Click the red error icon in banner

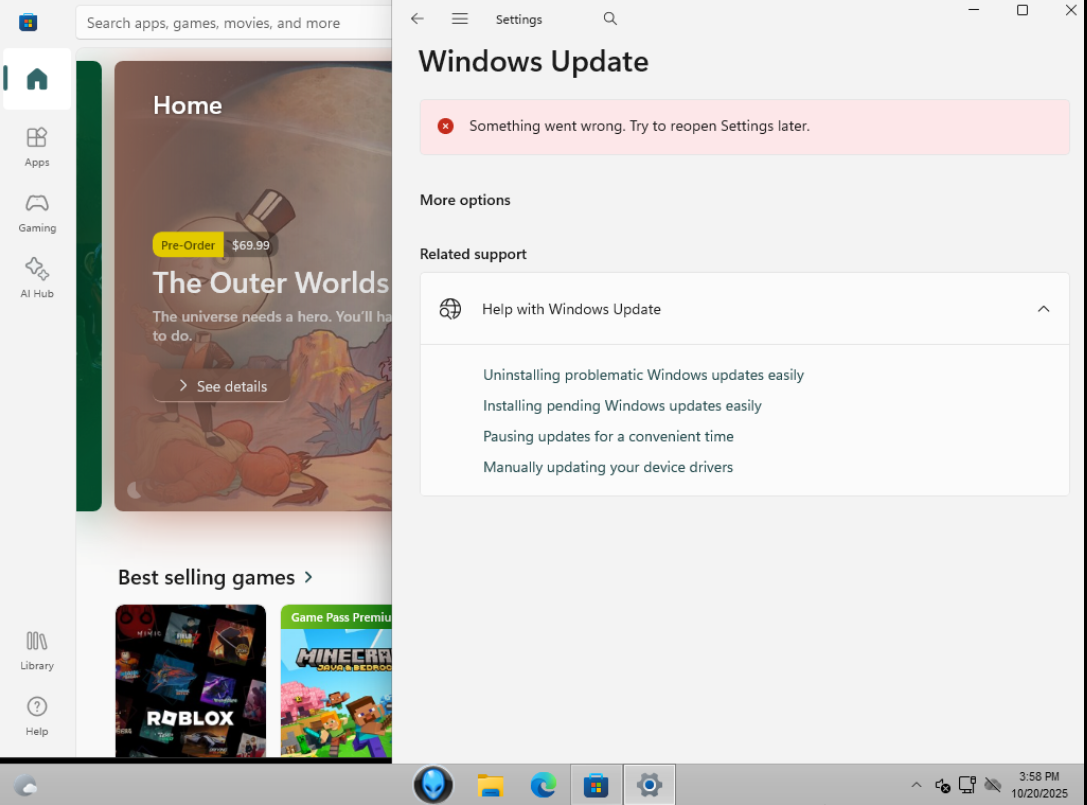(x=445, y=126)
